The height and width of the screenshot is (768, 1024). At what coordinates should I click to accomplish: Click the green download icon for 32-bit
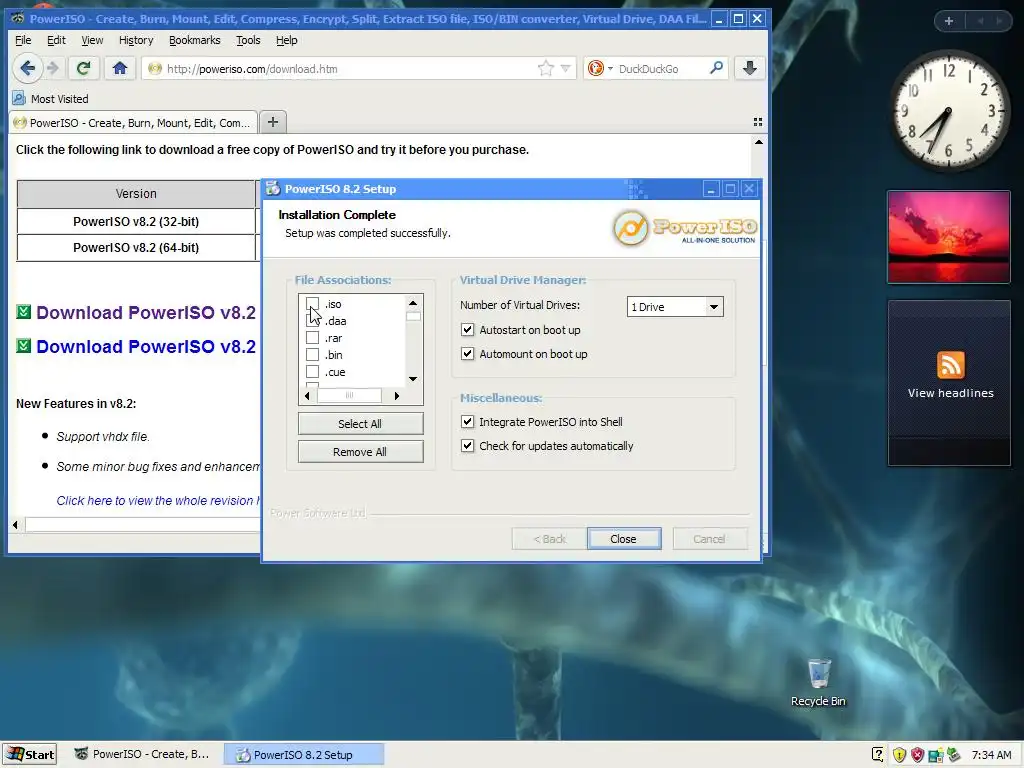pos(24,312)
